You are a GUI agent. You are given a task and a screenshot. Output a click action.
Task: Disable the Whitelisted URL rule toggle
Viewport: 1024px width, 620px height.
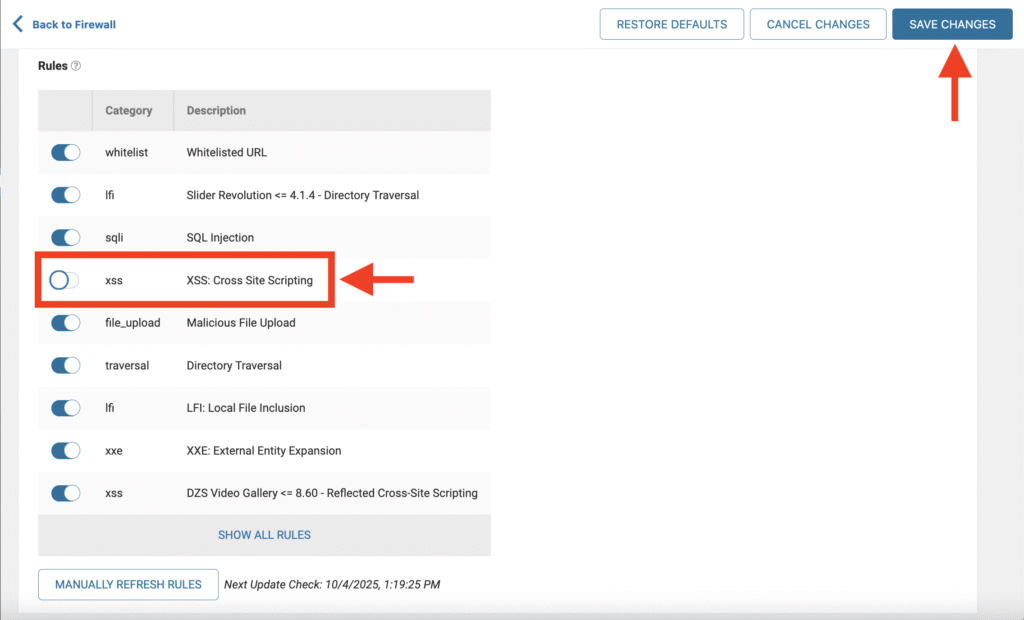[66, 152]
